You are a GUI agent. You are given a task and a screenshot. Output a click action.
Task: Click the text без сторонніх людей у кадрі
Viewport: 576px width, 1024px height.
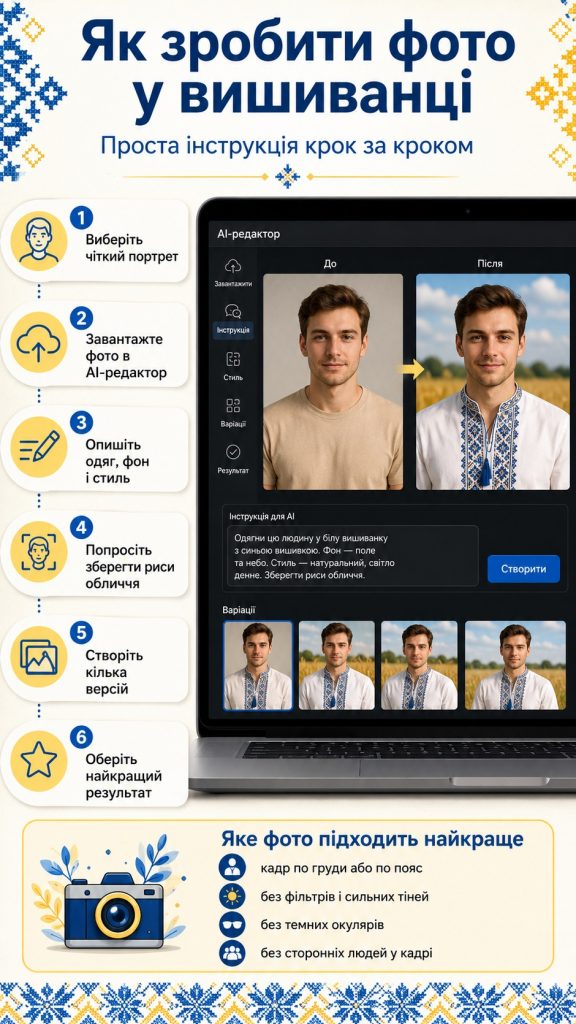(x=346, y=953)
